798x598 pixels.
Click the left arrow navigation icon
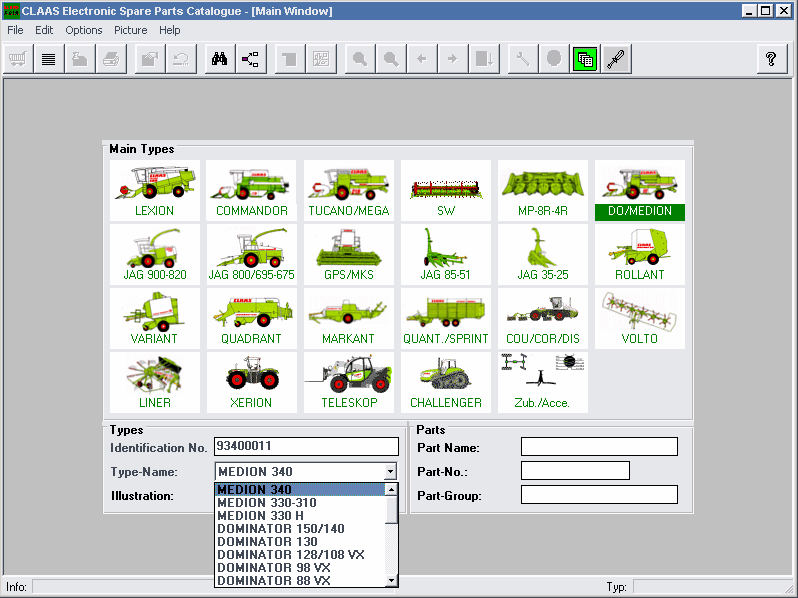point(422,59)
